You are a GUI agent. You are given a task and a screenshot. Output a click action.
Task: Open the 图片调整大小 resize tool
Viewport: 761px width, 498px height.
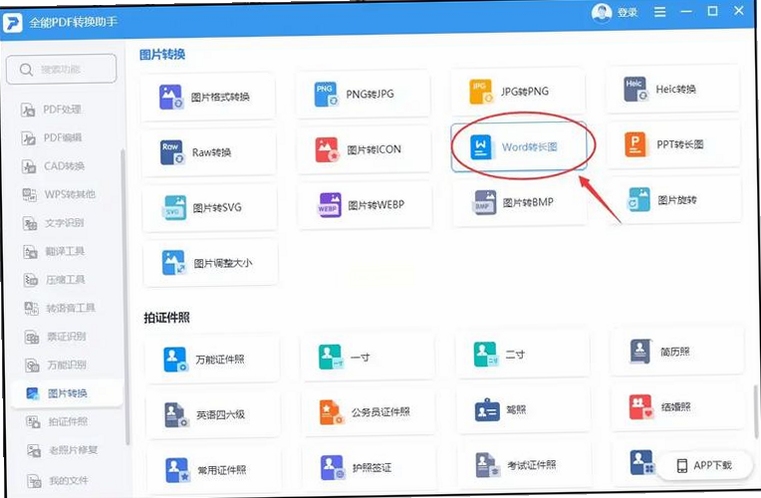[x=211, y=263]
